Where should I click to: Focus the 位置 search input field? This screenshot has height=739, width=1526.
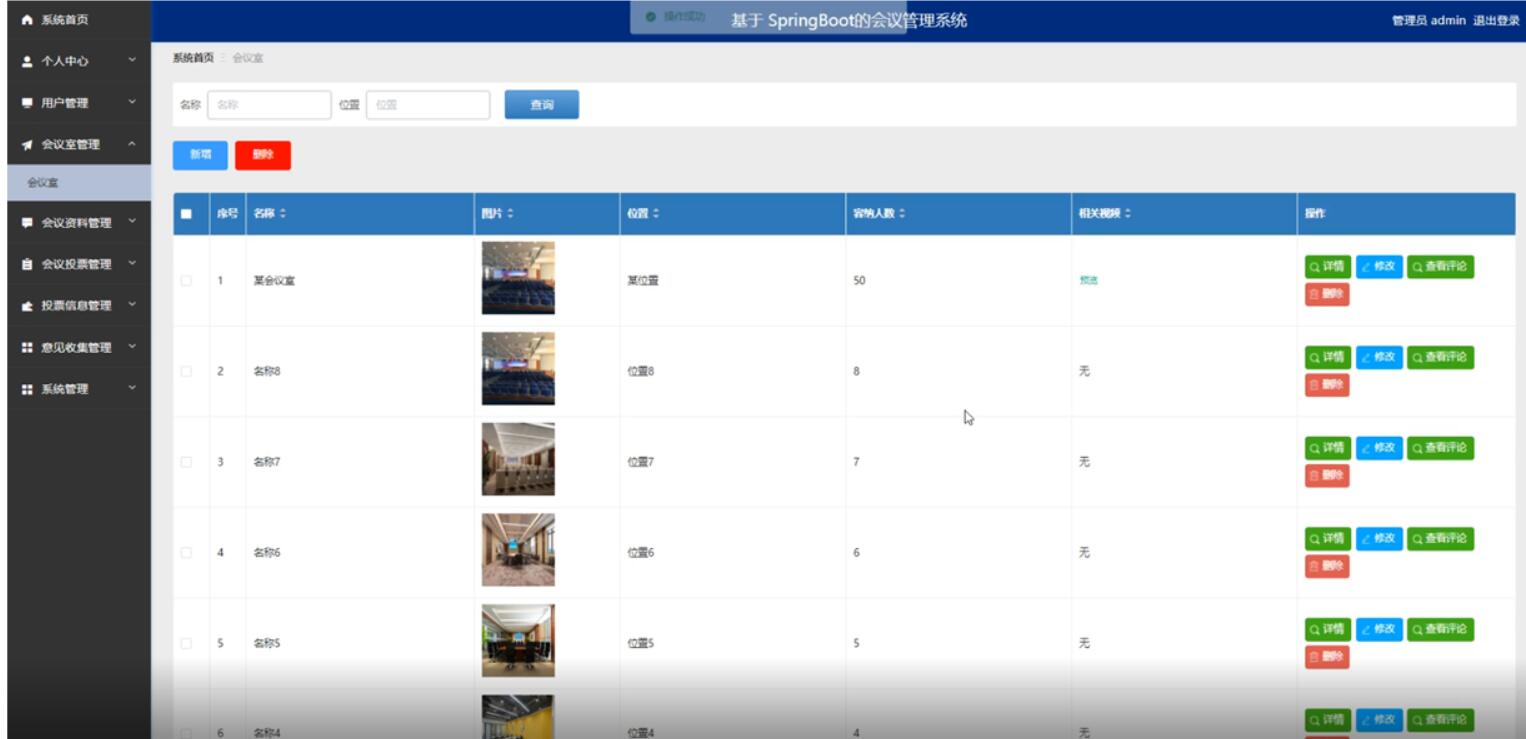click(x=428, y=105)
